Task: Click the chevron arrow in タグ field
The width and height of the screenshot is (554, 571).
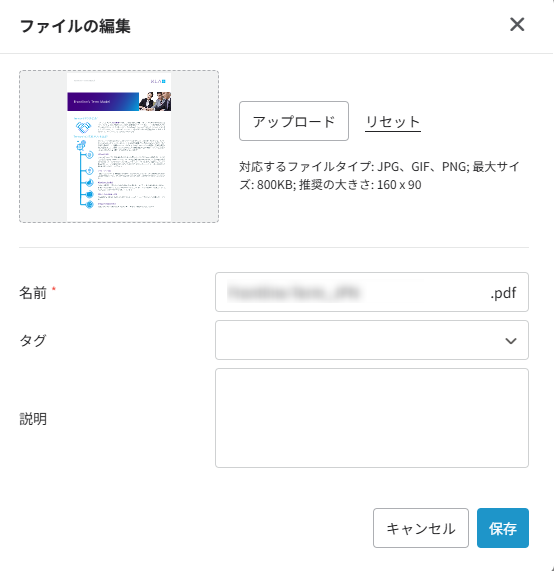Action: coord(511,341)
